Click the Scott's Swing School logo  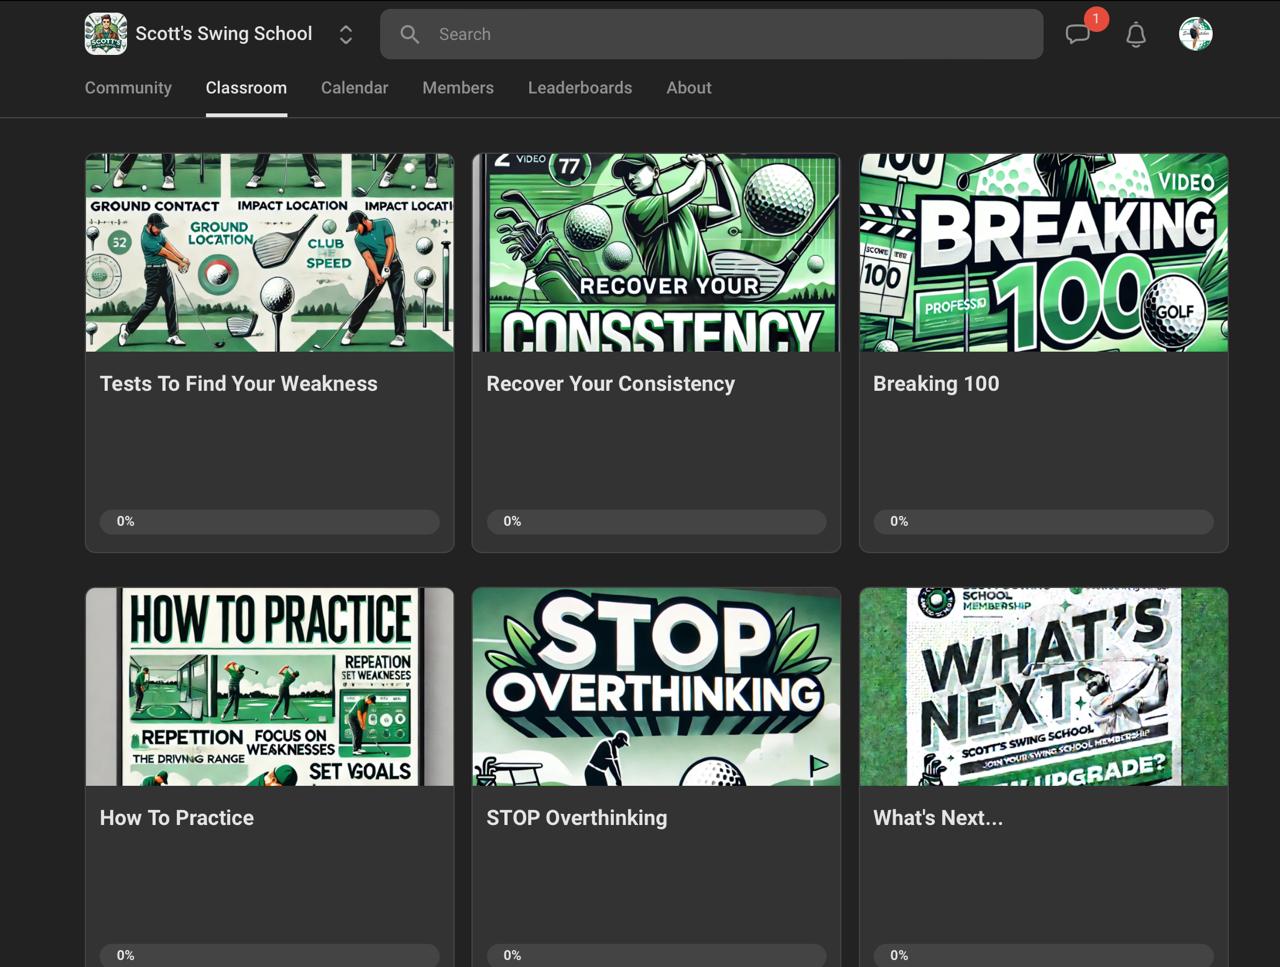point(106,34)
